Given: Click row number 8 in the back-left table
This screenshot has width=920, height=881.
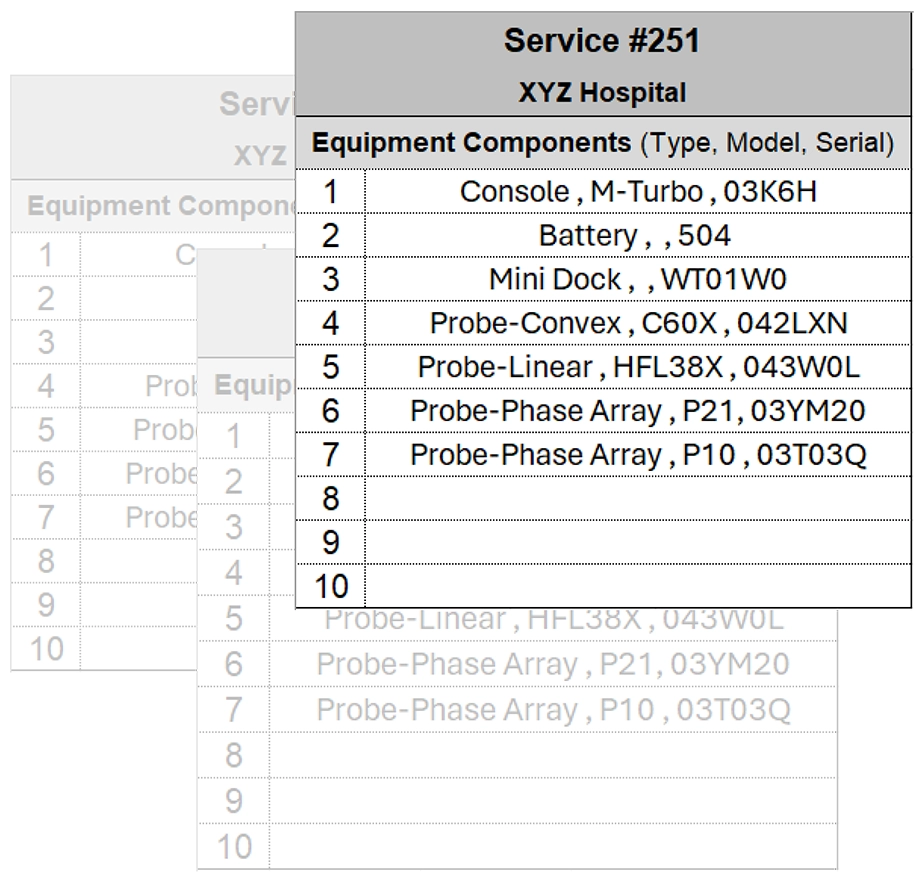Looking at the screenshot, I should [x=46, y=561].
